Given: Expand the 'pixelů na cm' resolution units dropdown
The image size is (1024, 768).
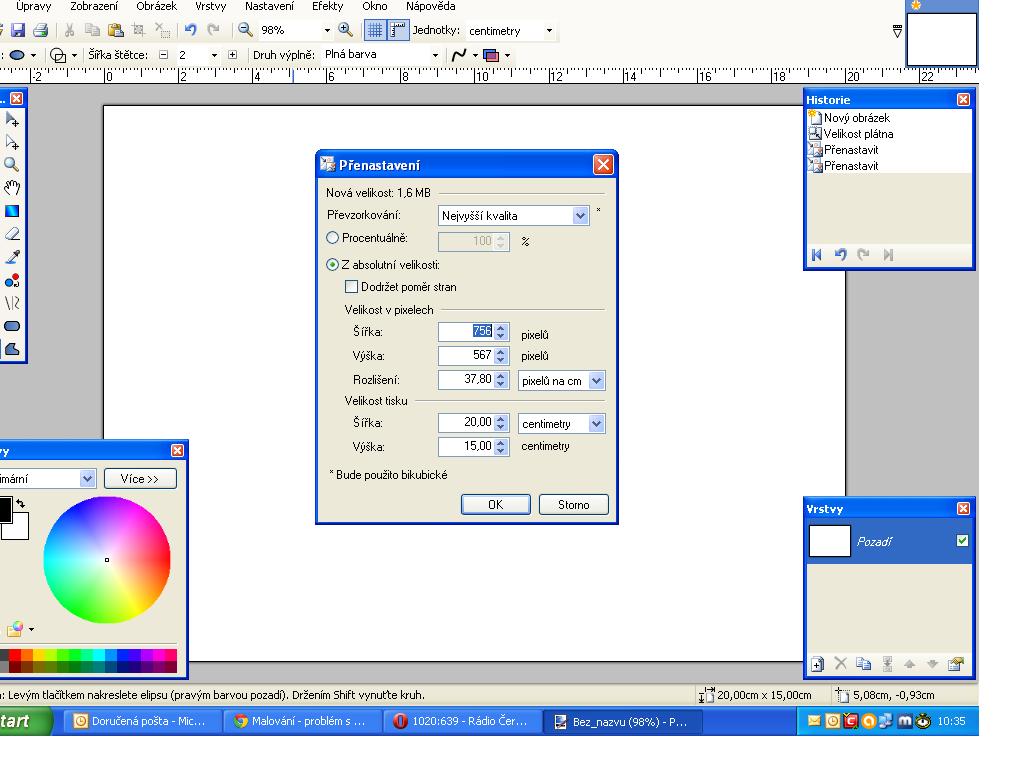Looking at the screenshot, I should tap(597, 380).
